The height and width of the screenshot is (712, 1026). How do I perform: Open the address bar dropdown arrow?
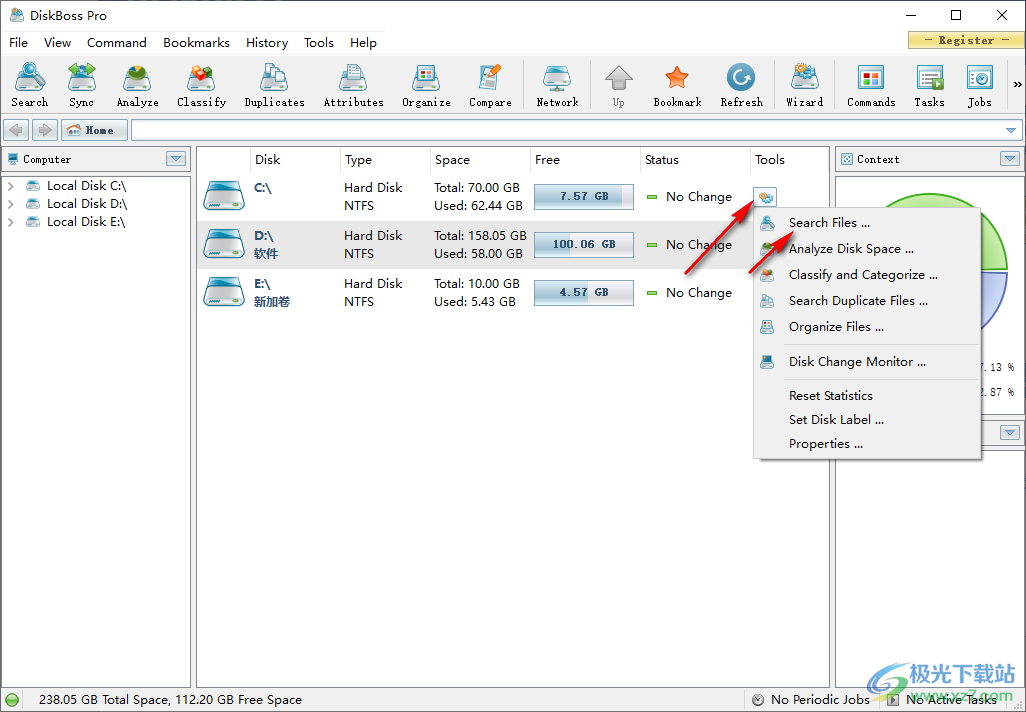1012,130
